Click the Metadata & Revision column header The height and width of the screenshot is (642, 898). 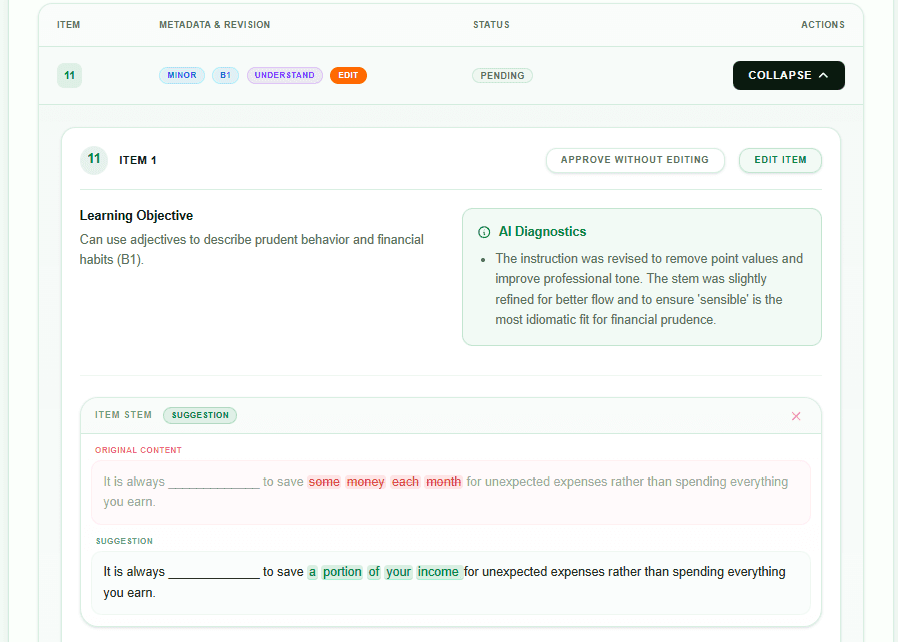tap(214, 25)
